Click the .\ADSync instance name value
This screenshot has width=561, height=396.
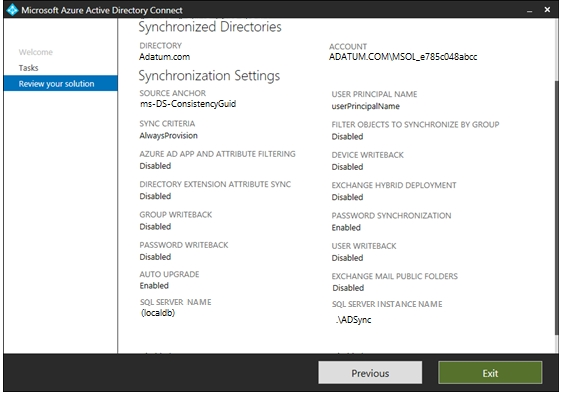coord(353,320)
